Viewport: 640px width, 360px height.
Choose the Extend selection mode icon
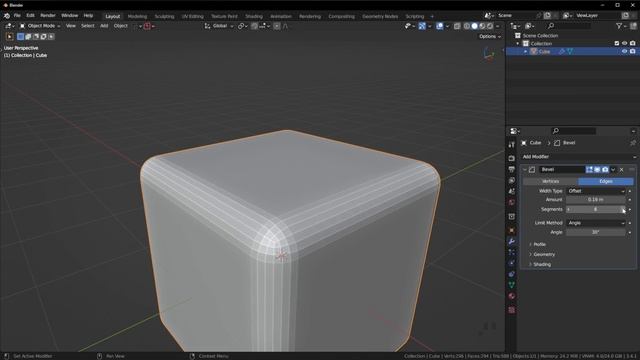point(28,36)
